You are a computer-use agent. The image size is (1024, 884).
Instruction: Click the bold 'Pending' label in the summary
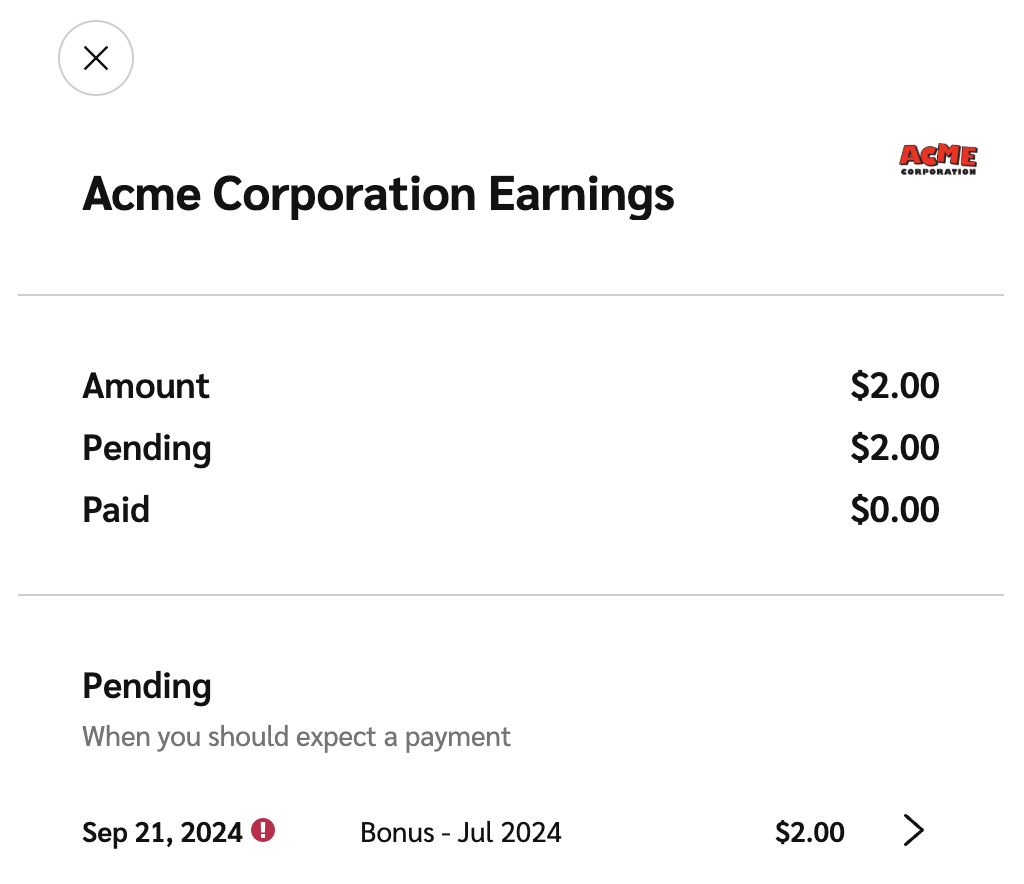[147, 448]
